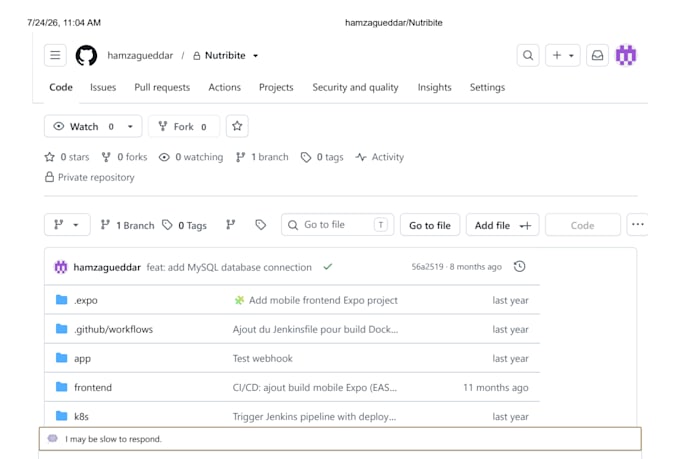Viewport: 680px width, 459px height.
Task: Open the 0 stars link
Action: [x=67, y=157]
